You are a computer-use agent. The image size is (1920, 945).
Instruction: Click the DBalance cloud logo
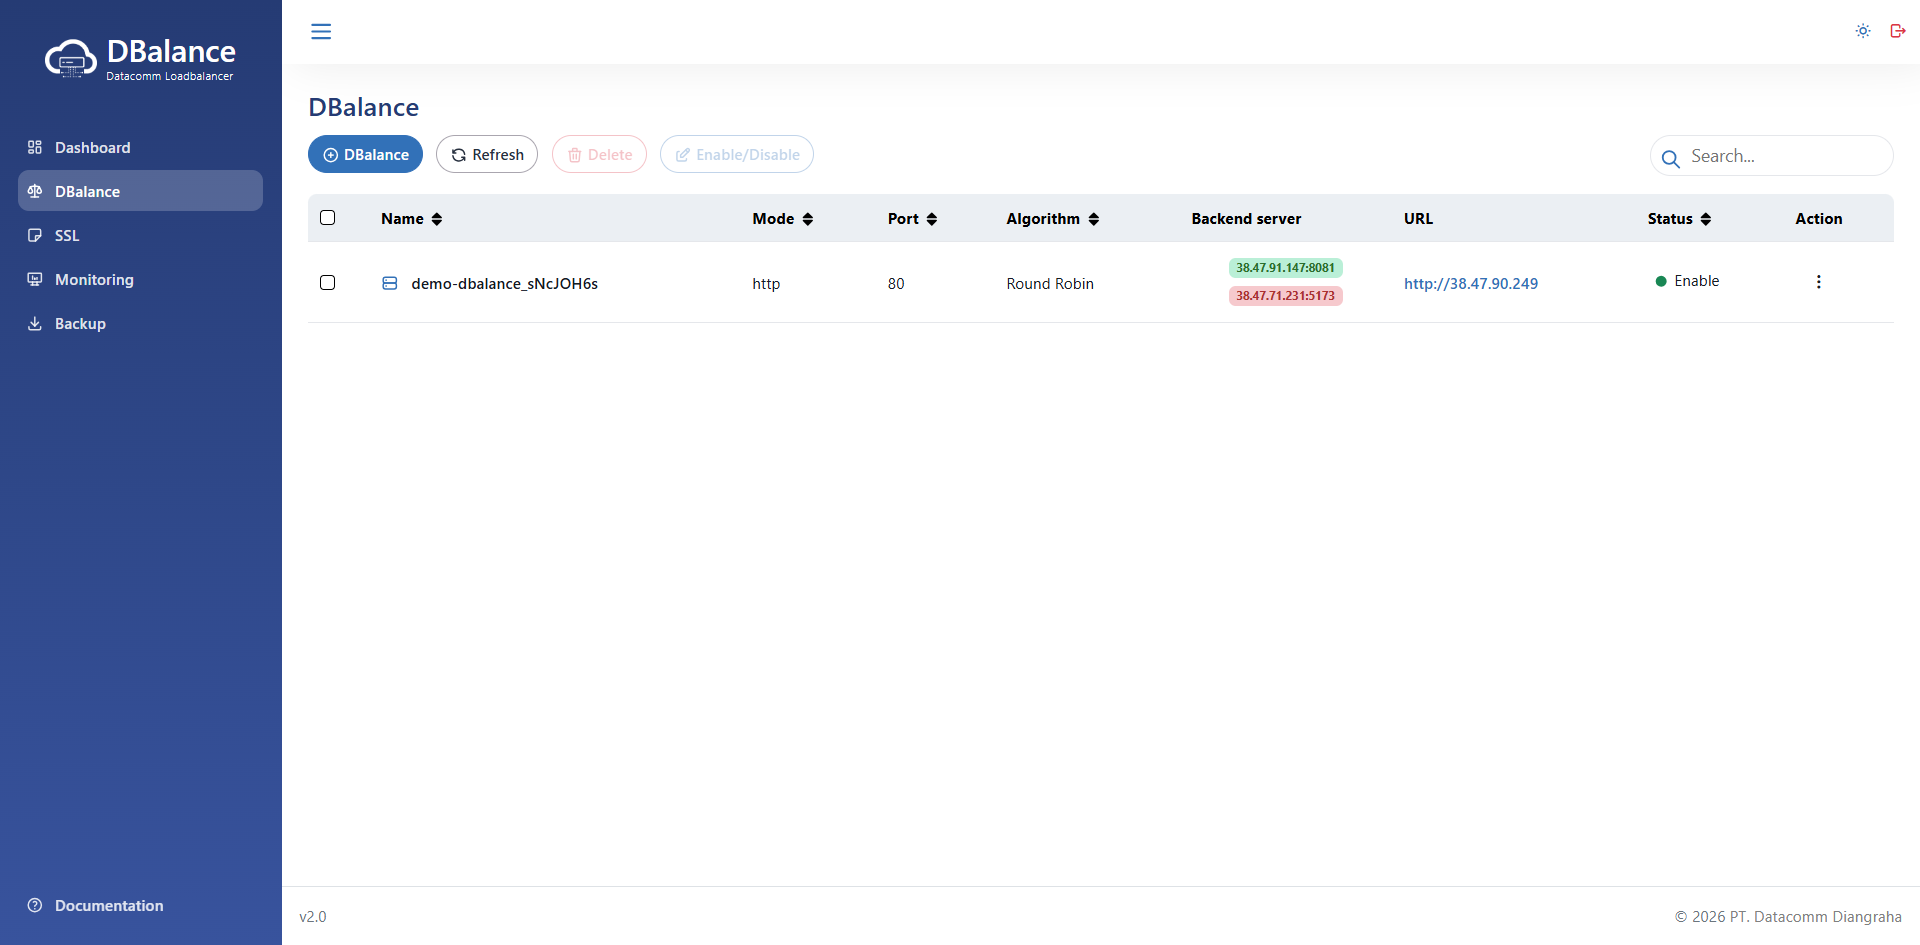coord(70,59)
